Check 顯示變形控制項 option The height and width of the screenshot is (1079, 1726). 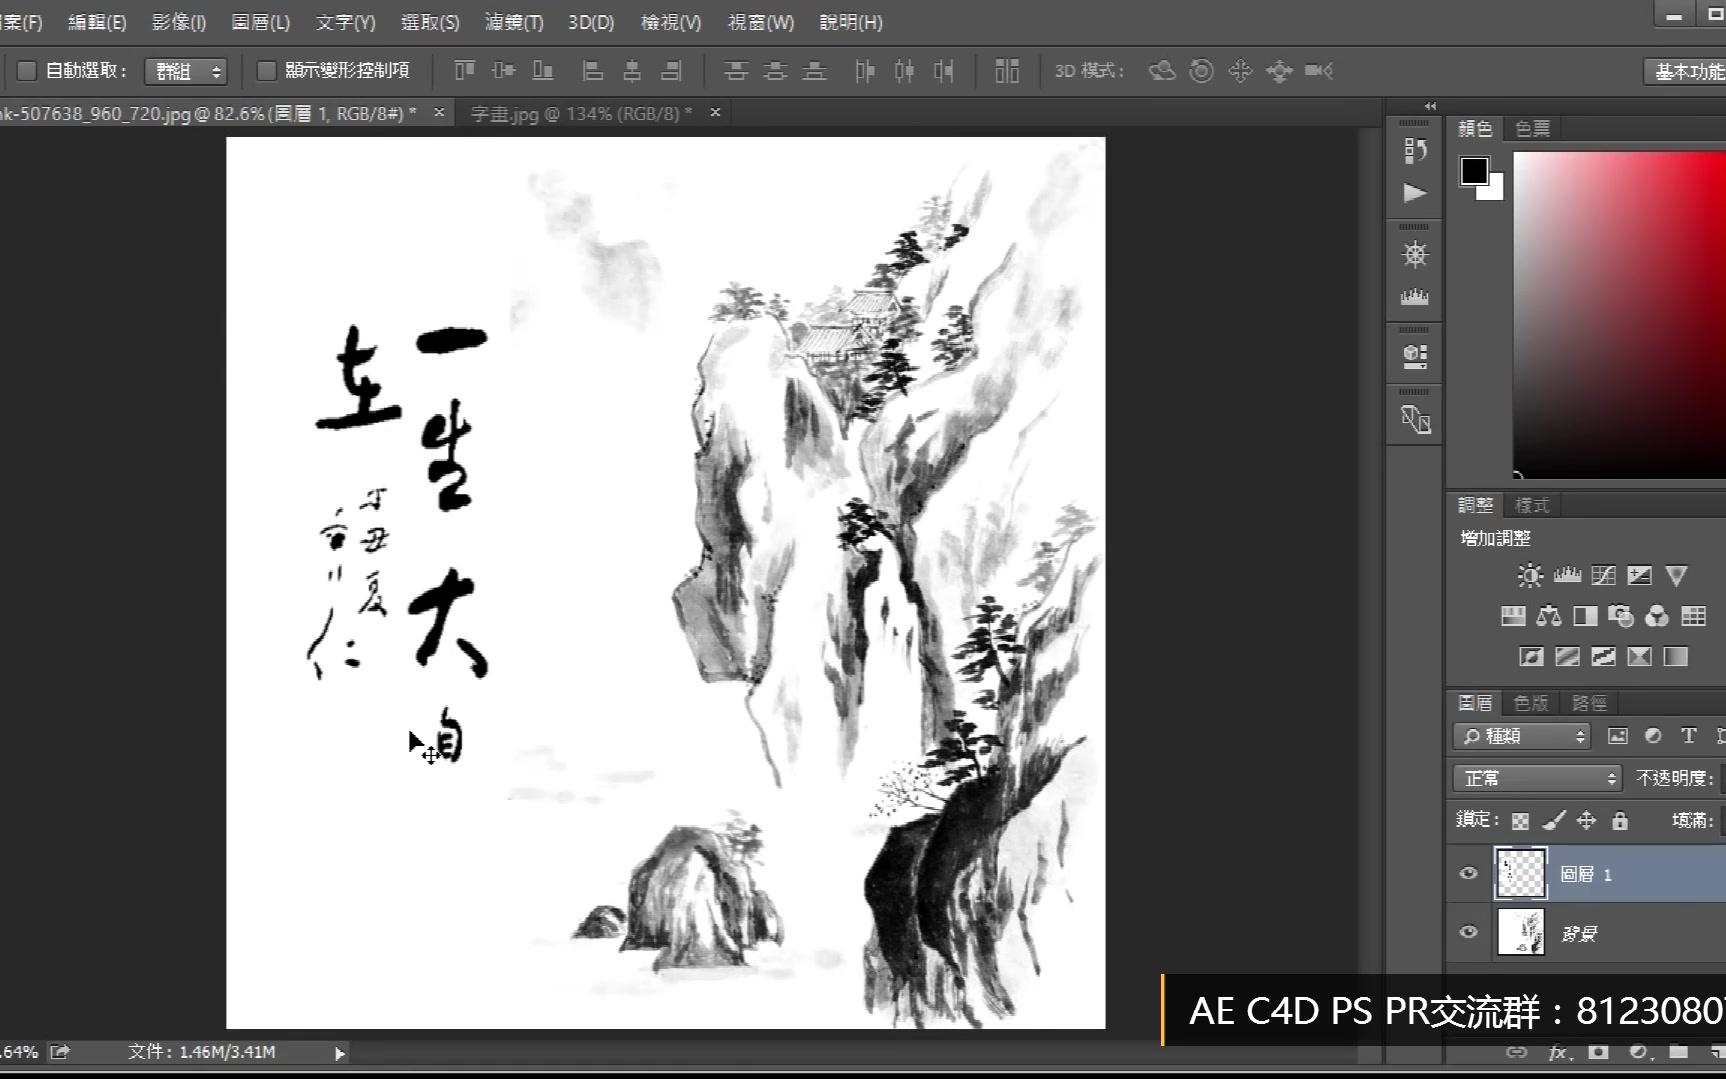point(265,71)
